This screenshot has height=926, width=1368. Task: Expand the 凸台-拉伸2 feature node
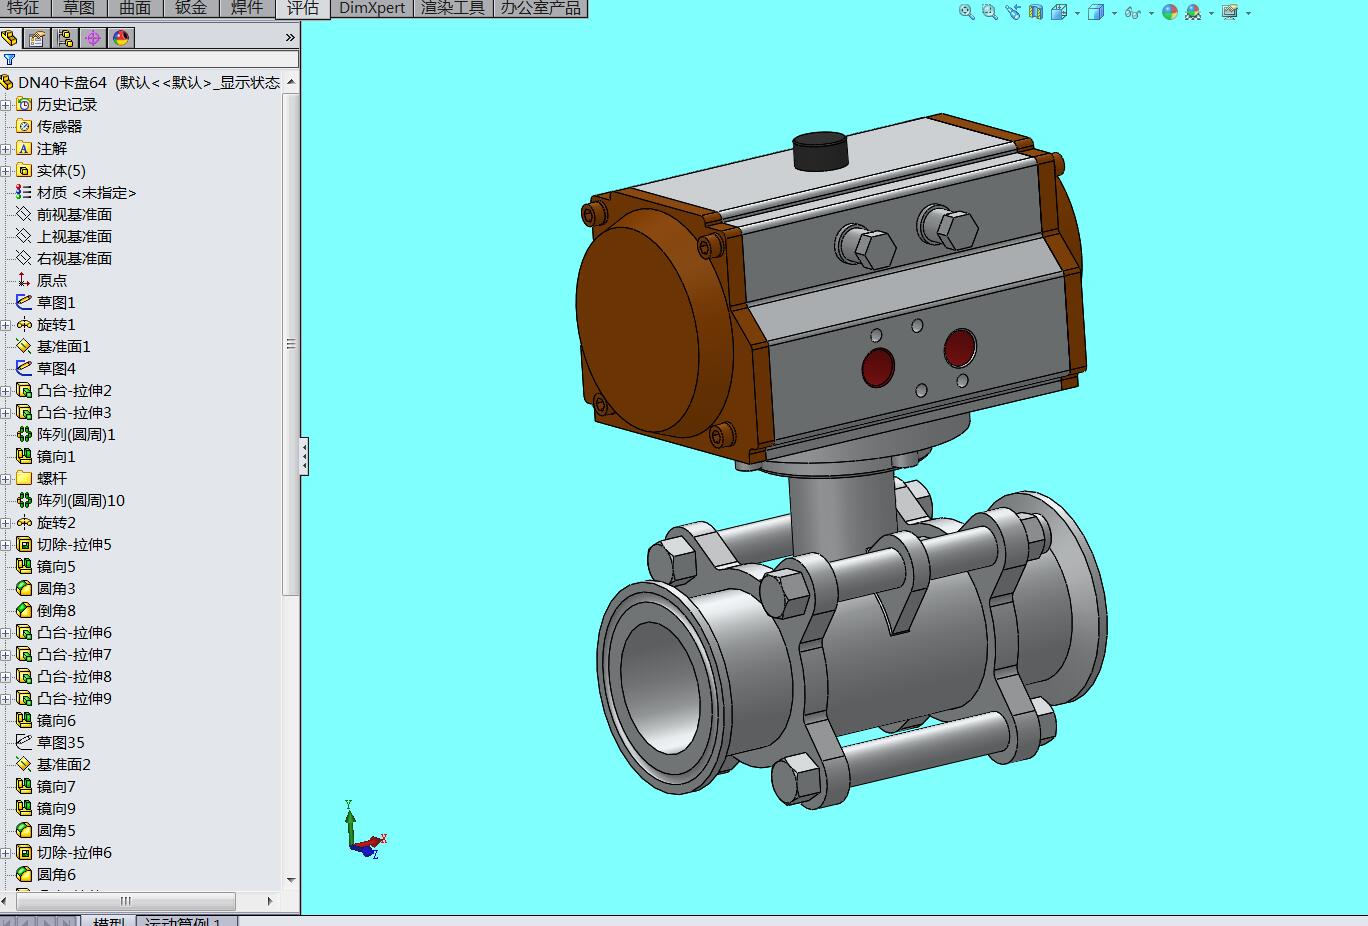click(6, 391)
